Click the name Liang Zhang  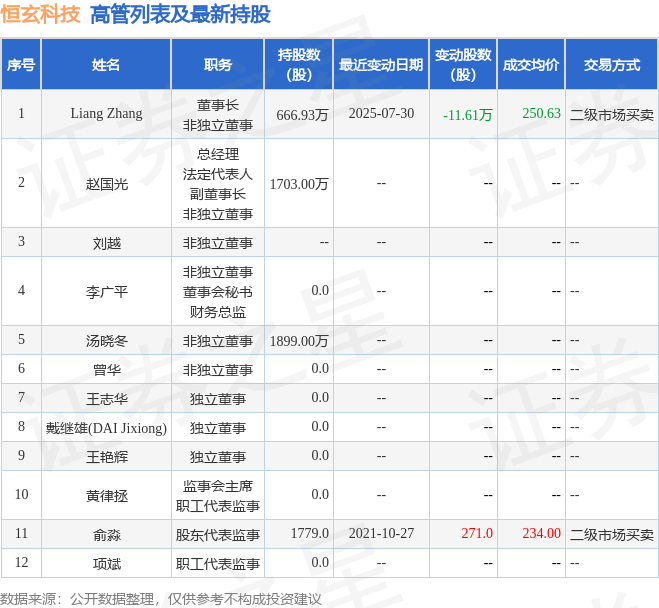(106, 113)
